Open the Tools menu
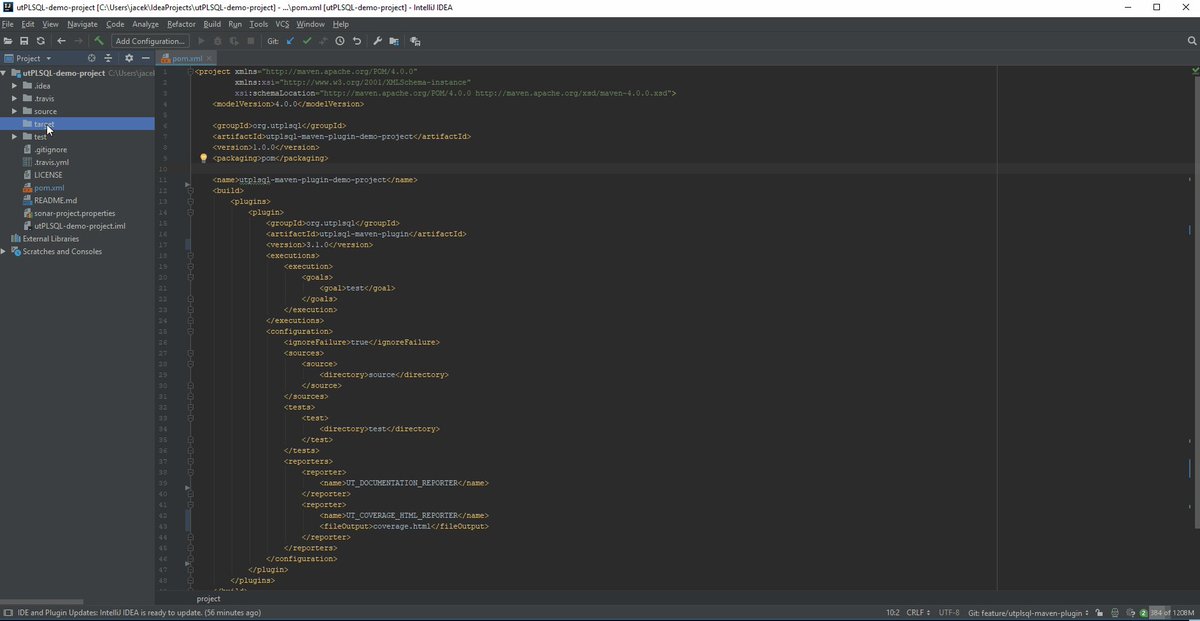The image size is (1200, 621). (258, 23)
